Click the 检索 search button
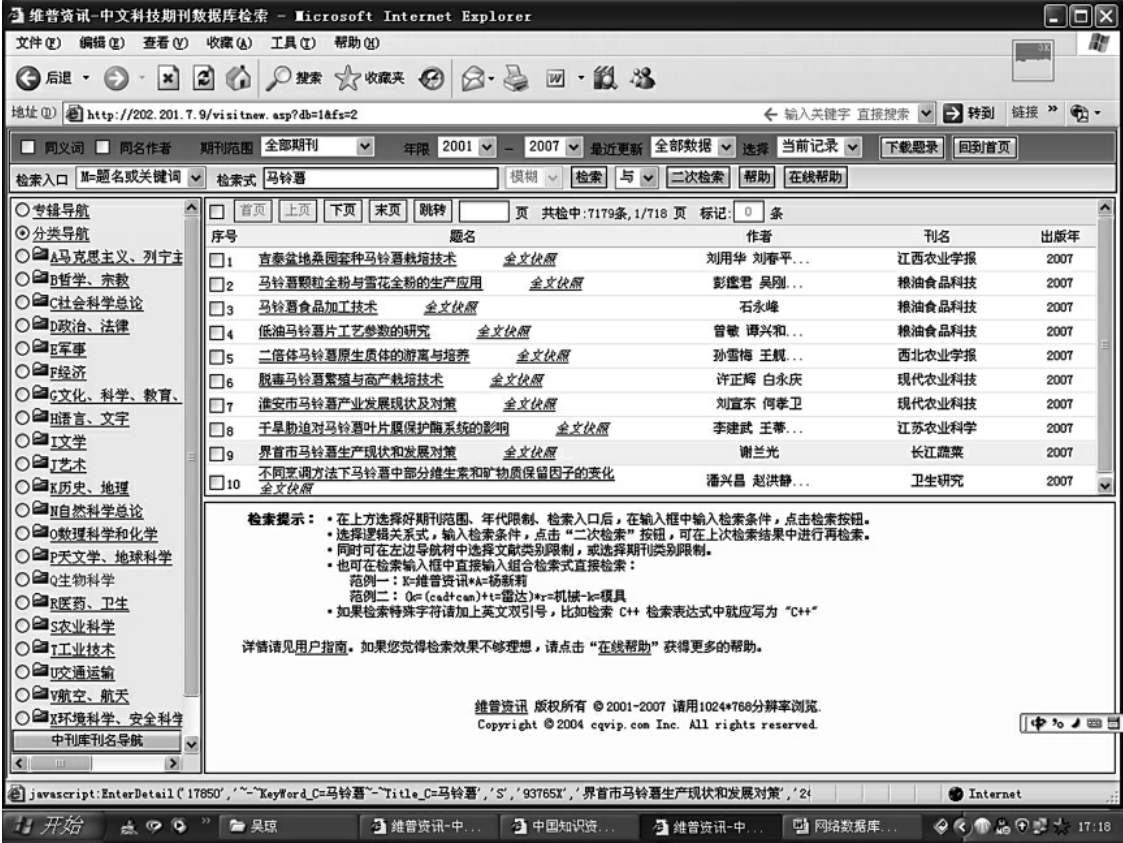The width and height of the screenshot is (1123, 843). point(589,177)
